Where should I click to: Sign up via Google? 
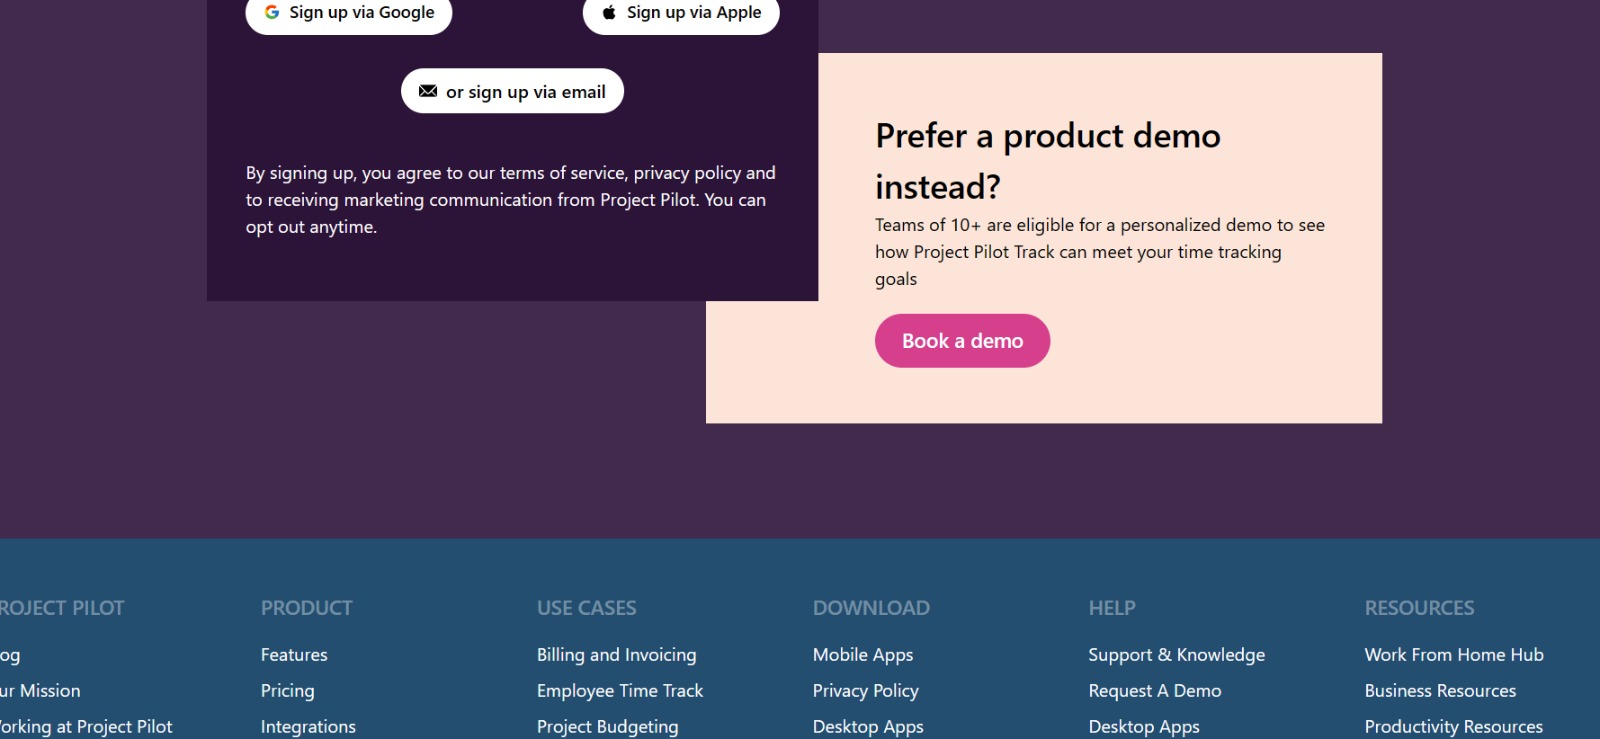348,12
